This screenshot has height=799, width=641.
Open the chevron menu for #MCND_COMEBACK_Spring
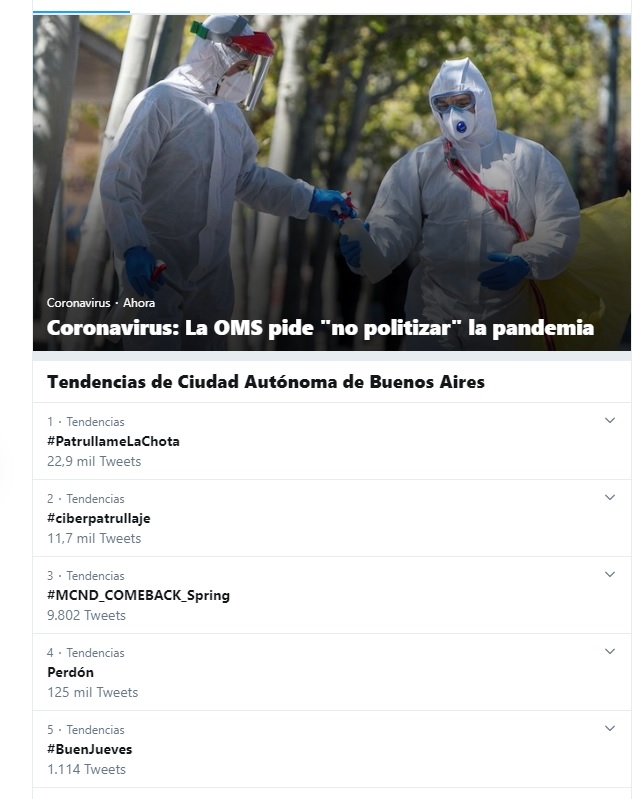[x=609, y=574]
